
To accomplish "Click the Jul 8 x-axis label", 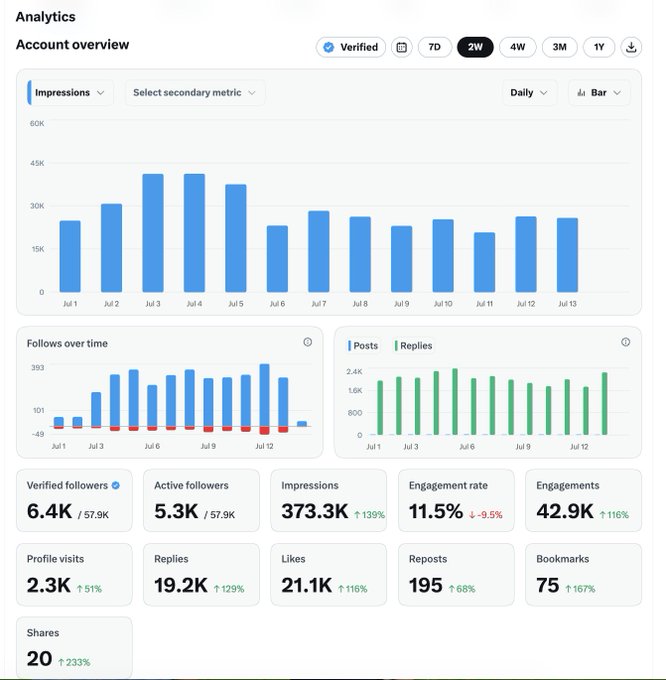I will tap(360, 304).
